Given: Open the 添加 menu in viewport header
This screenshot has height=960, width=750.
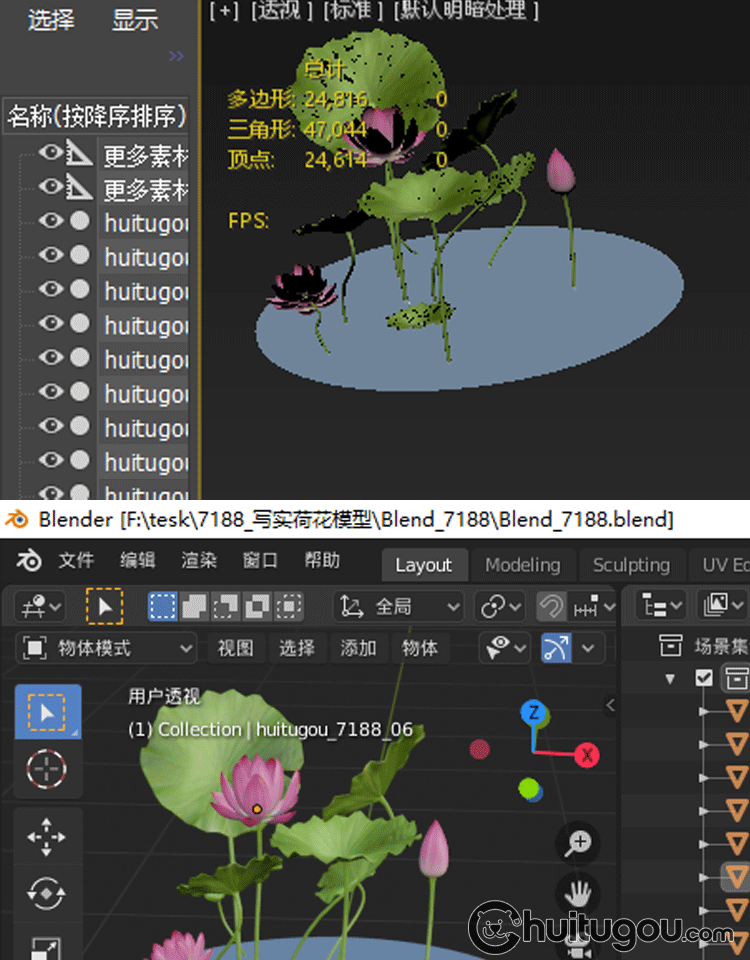Looking at the screenshot, I should 358,648.
